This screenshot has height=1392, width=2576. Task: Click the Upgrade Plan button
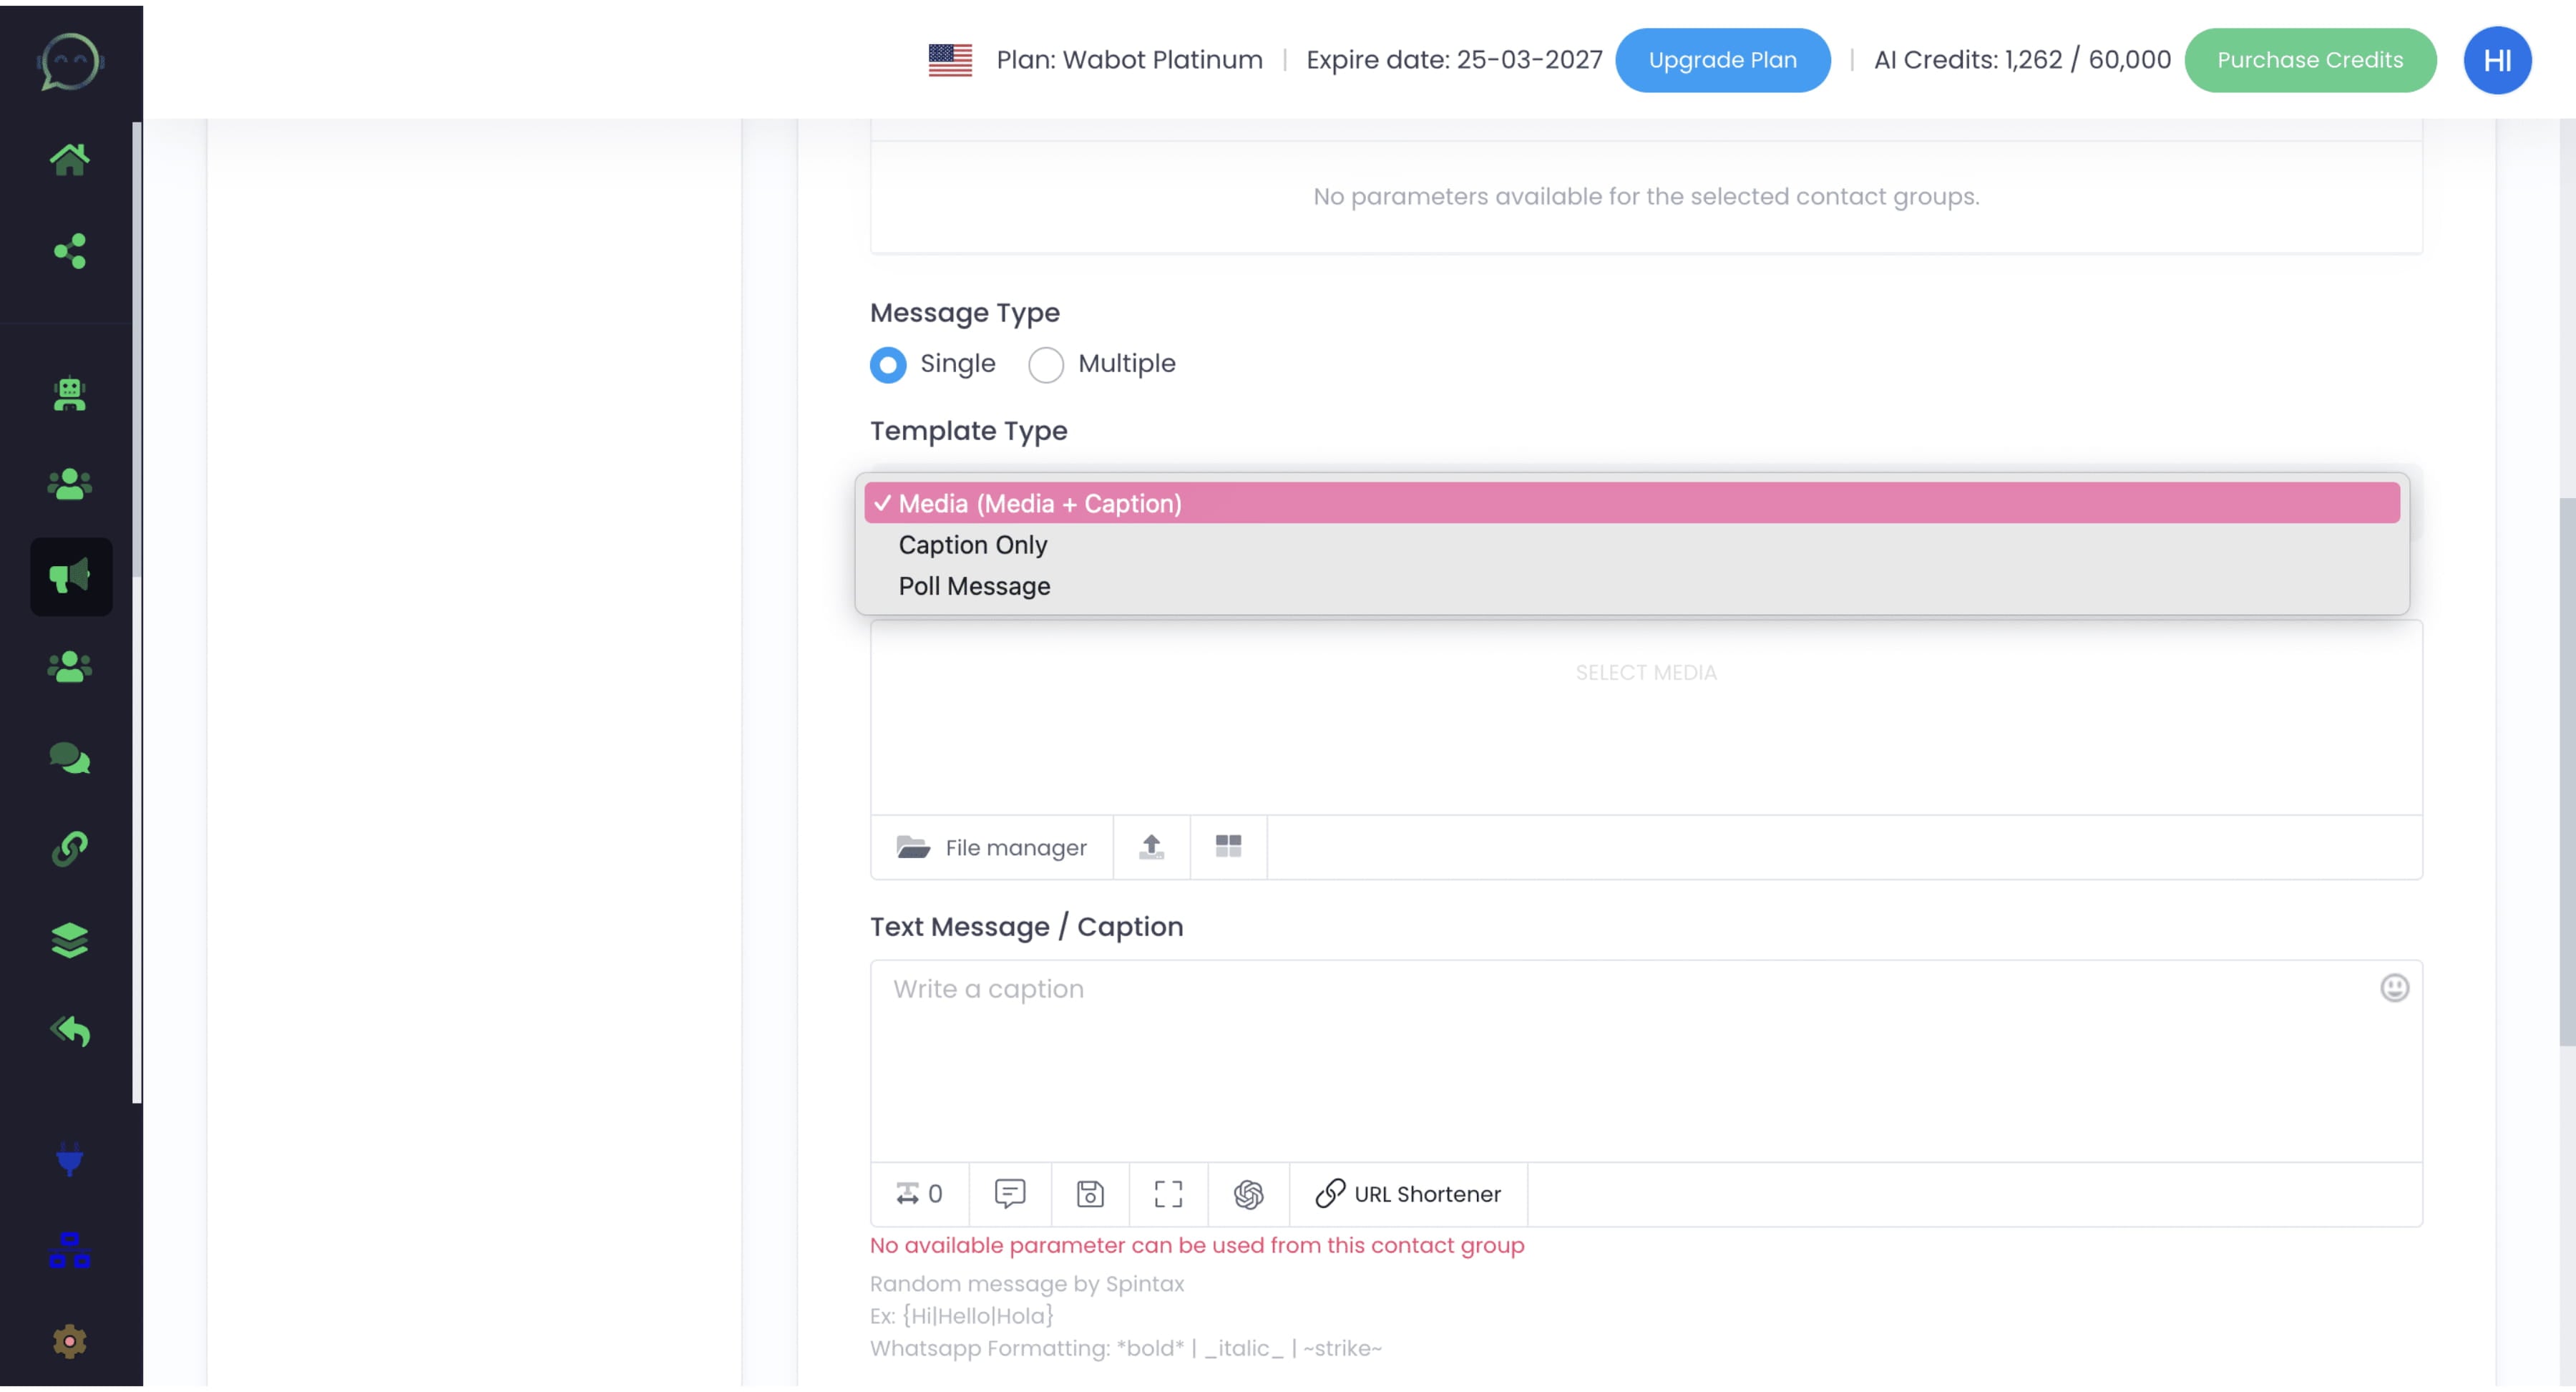[x=1722, y=60]
